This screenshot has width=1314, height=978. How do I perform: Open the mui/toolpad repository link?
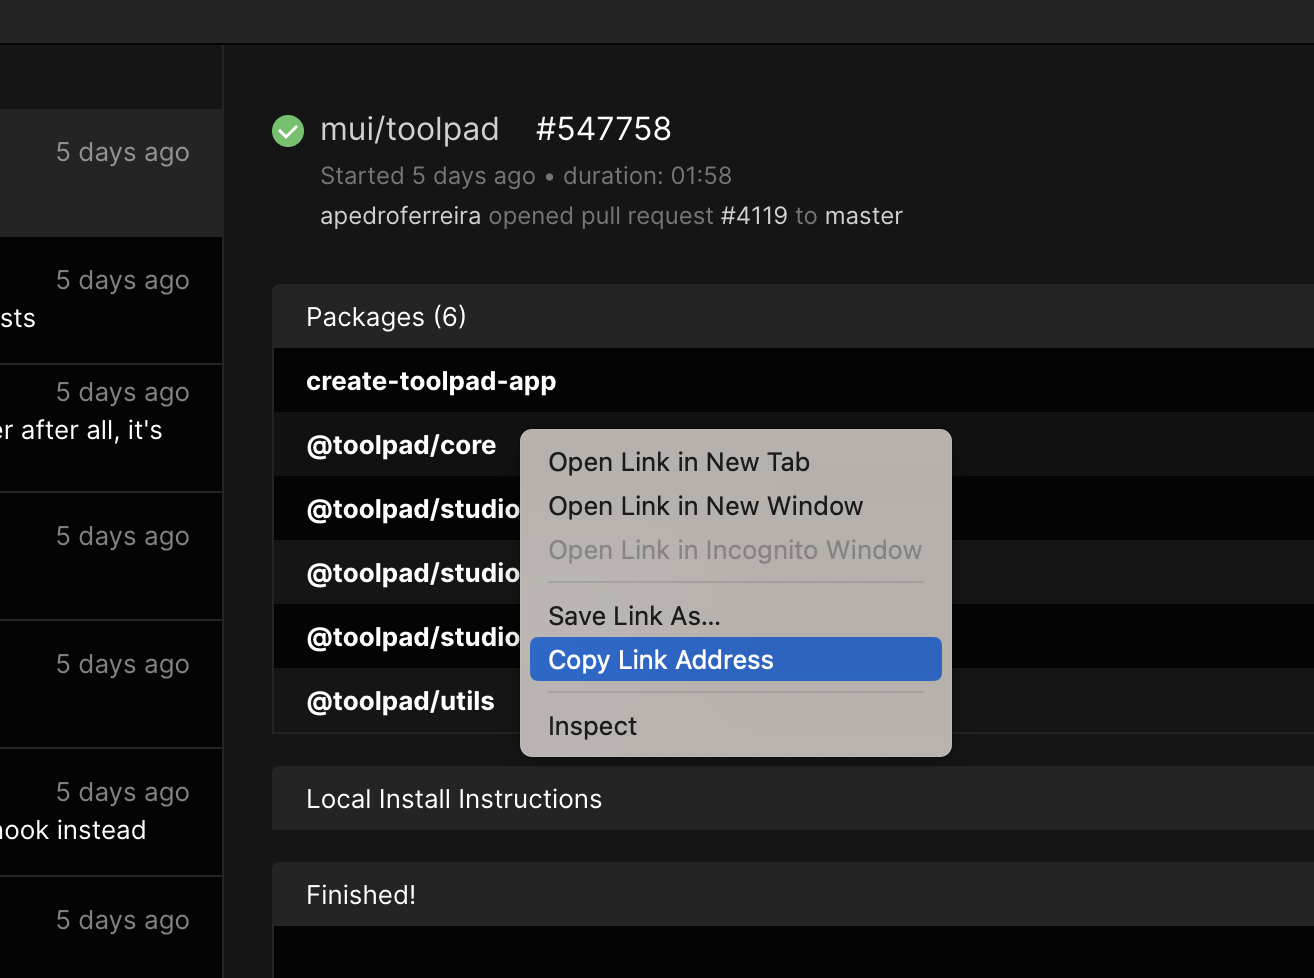click(x=409, y=129)
